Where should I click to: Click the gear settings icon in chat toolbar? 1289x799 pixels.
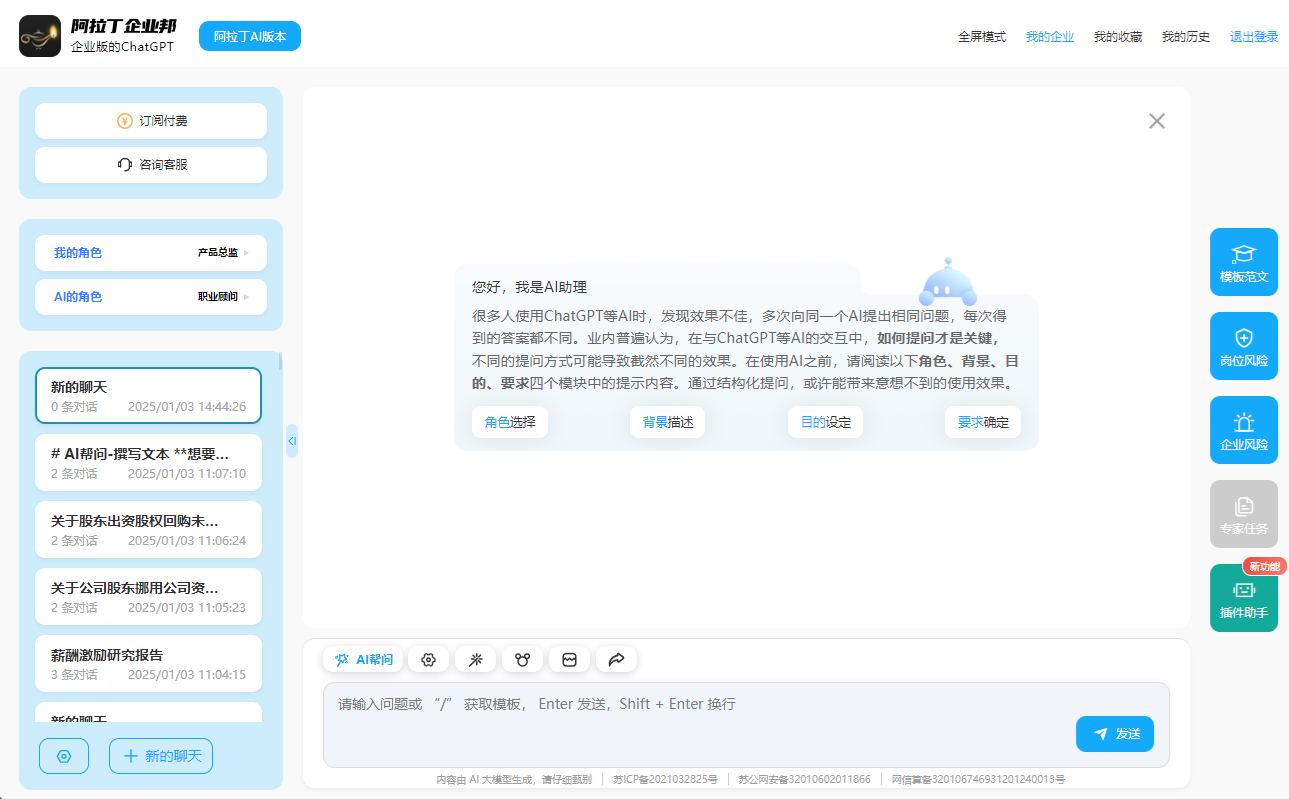pos(429,660)
